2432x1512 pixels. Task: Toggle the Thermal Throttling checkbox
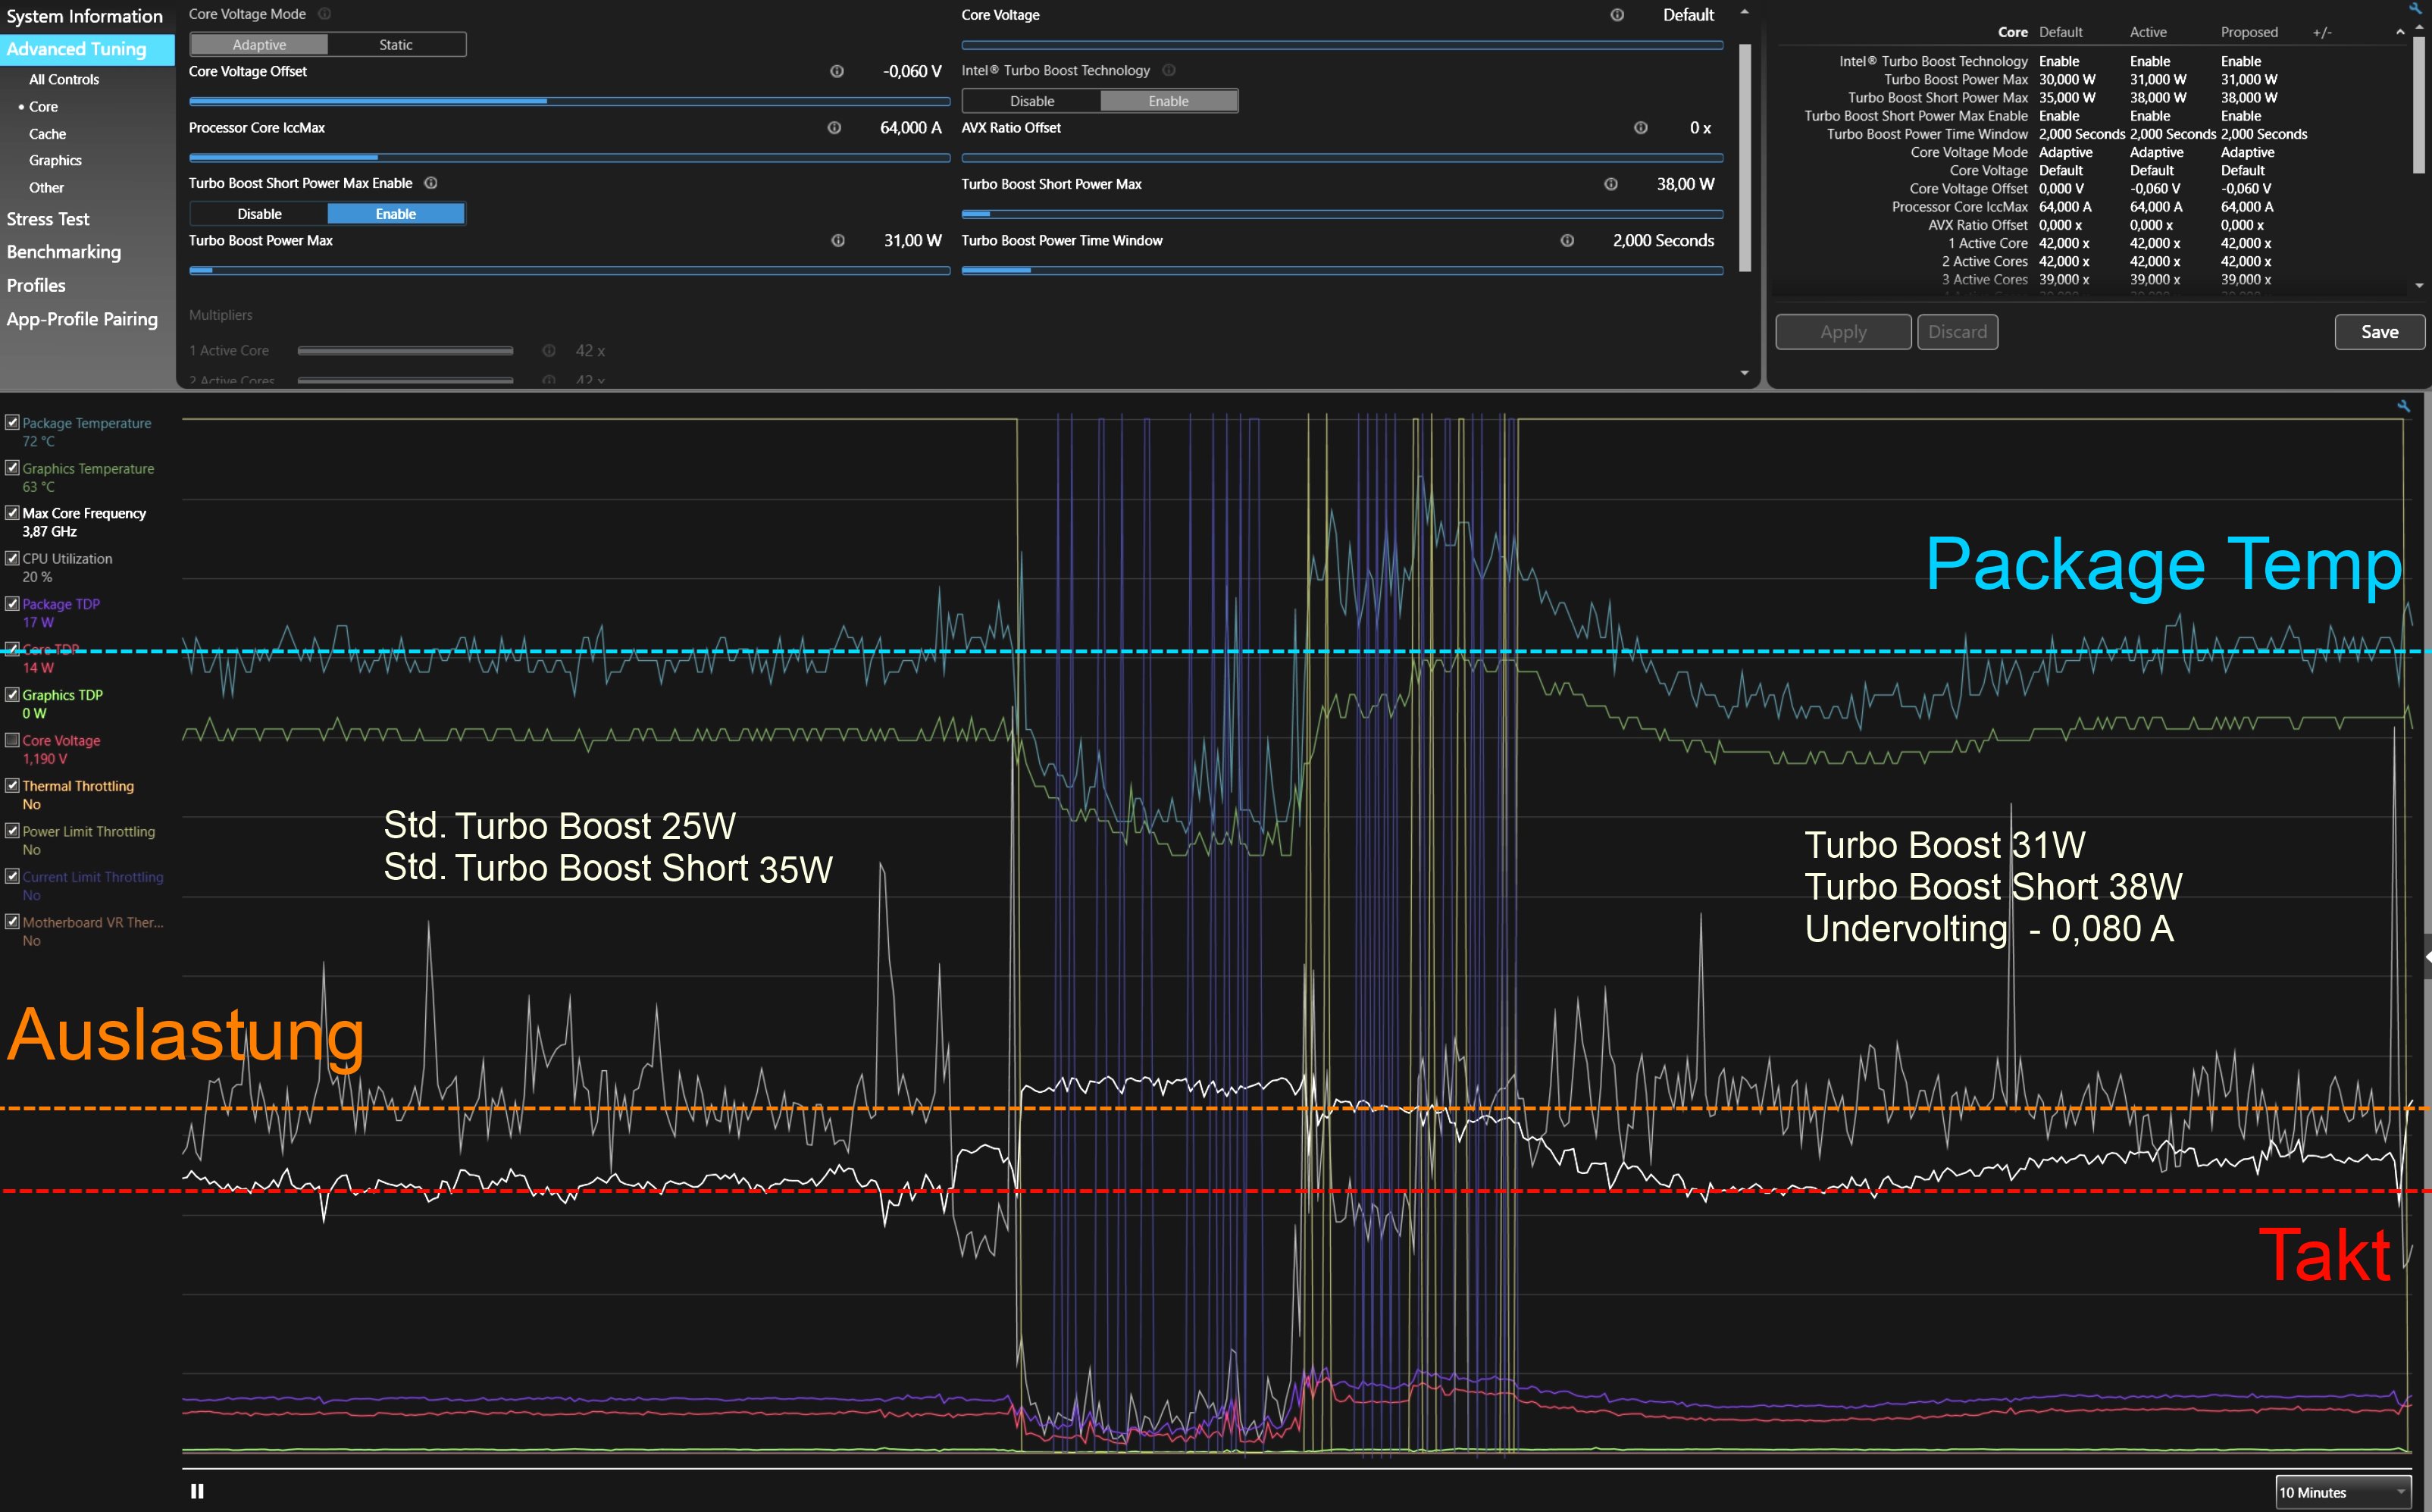(x=12, y=785)
